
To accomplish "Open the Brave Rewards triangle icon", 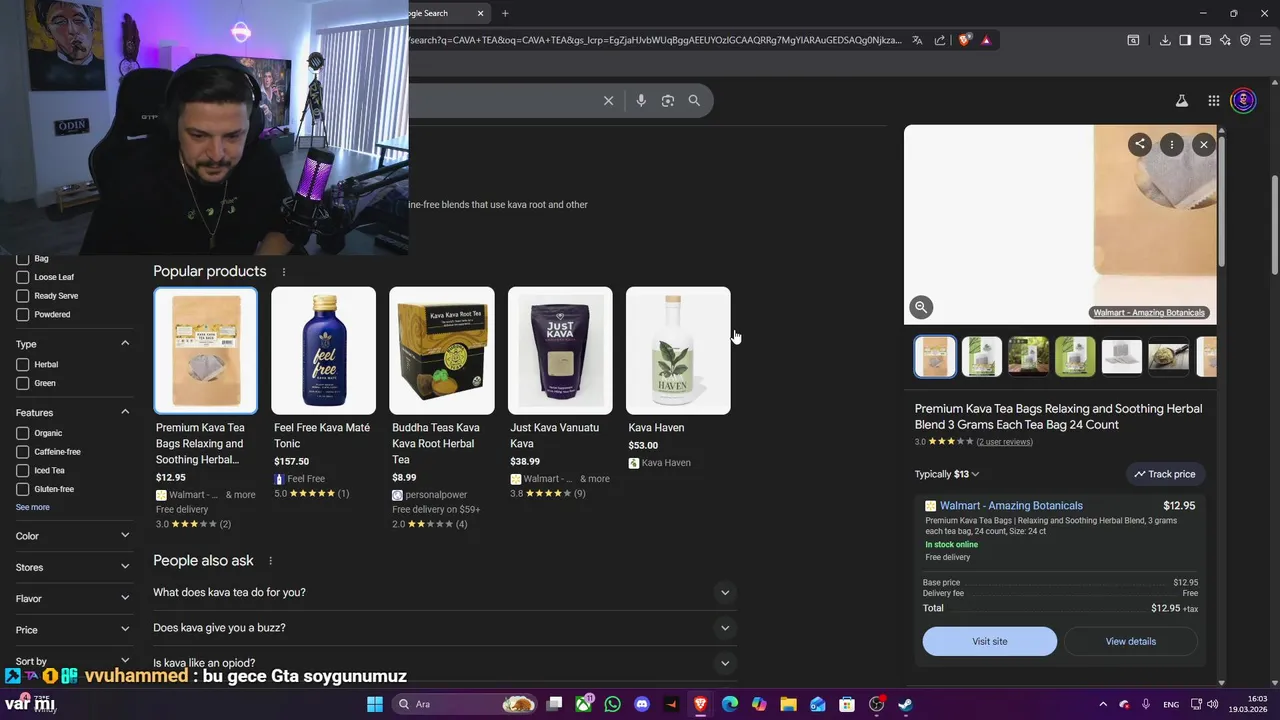I will (x=986, y=41).
